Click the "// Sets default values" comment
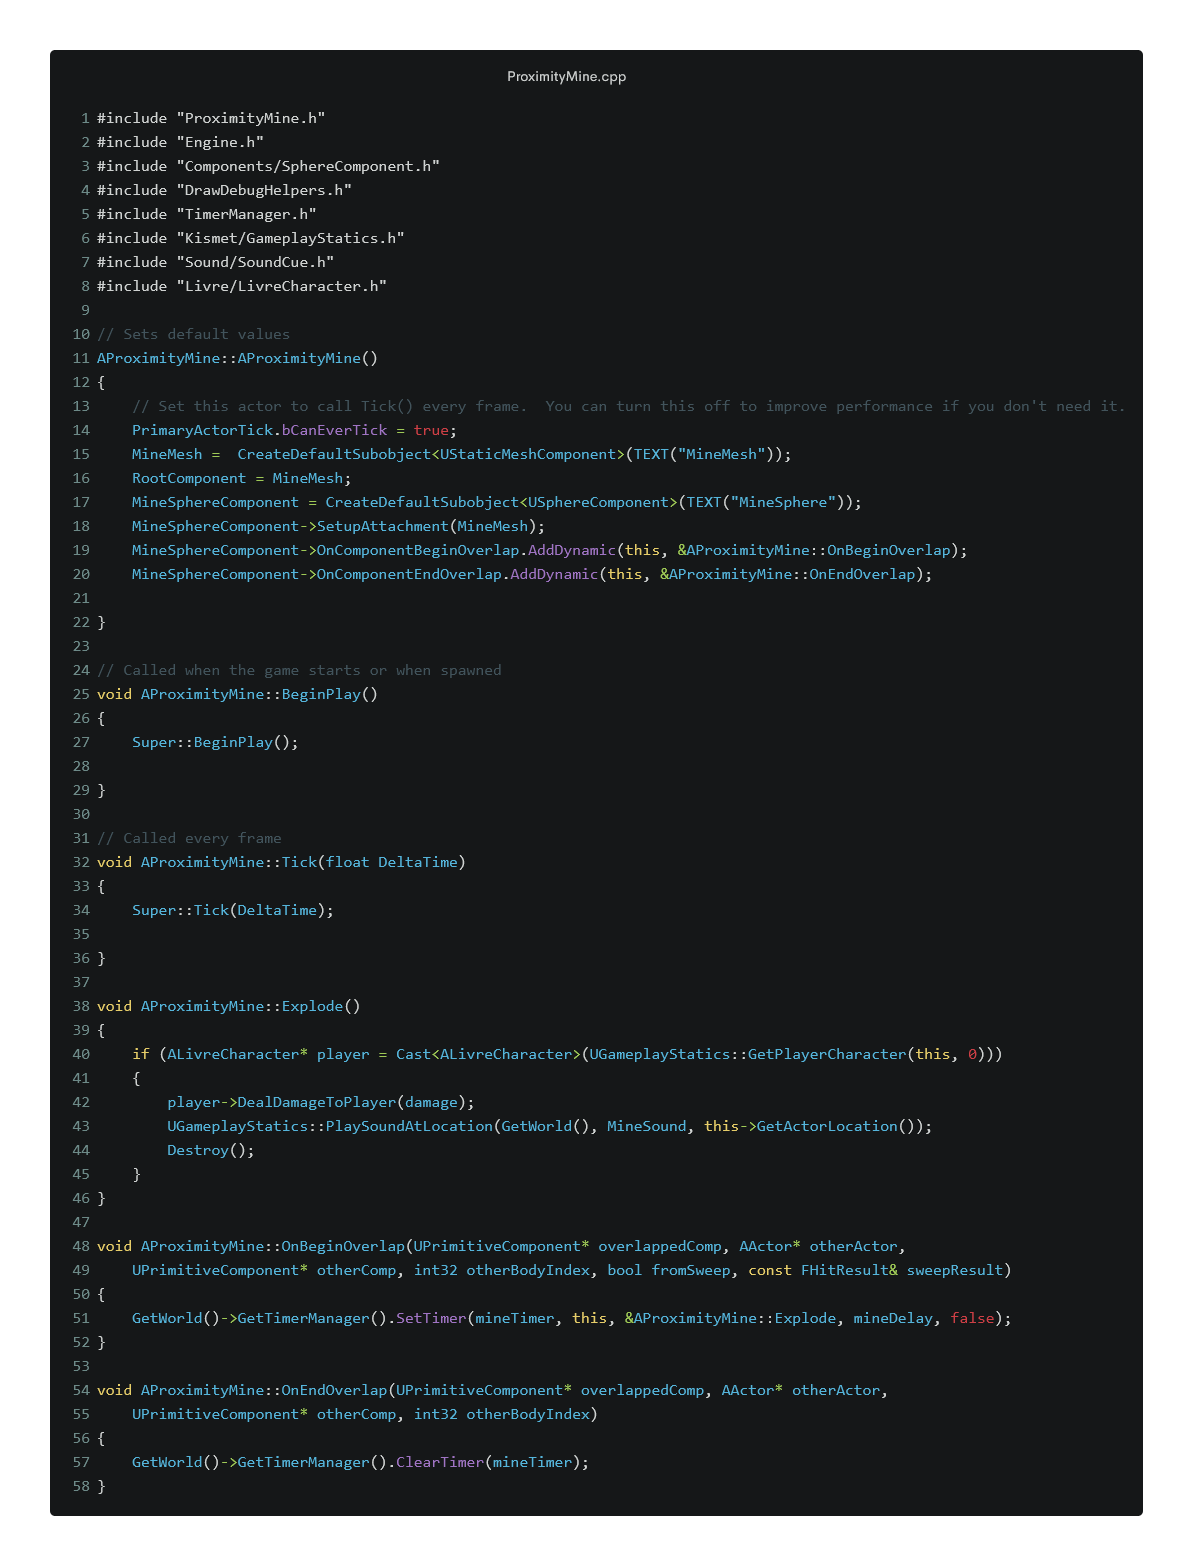 click(x=193, y=334)
